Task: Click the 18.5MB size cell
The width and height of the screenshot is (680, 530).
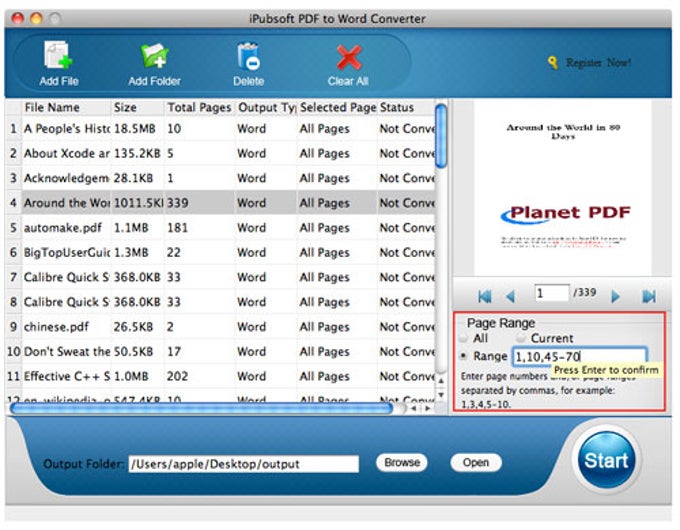Action: [138, 129]
